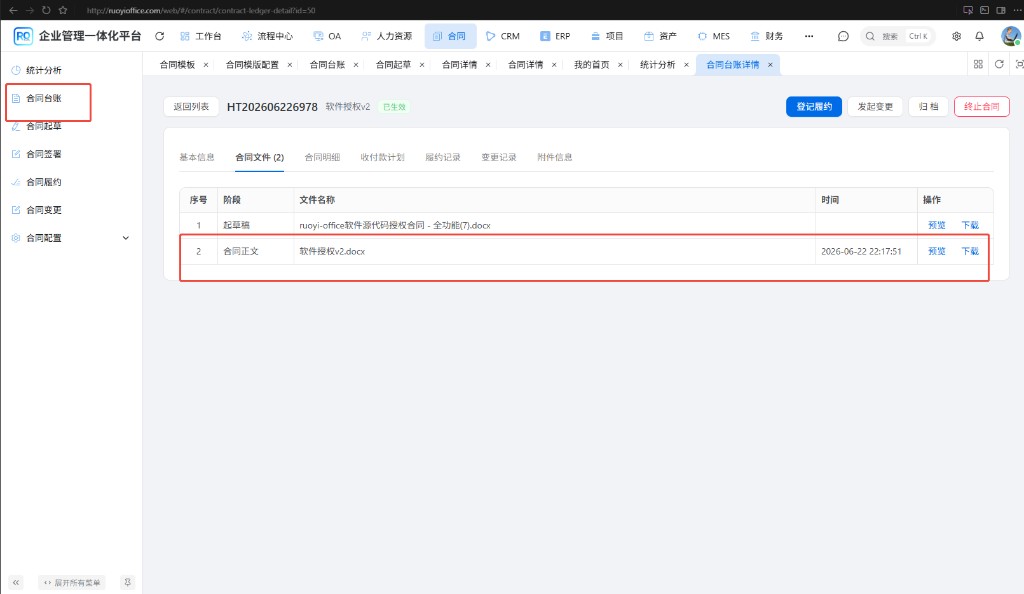The image size is (1024, 594).
Task: Click the reload page icon on the tab bar
Action: tap(999, 64)
